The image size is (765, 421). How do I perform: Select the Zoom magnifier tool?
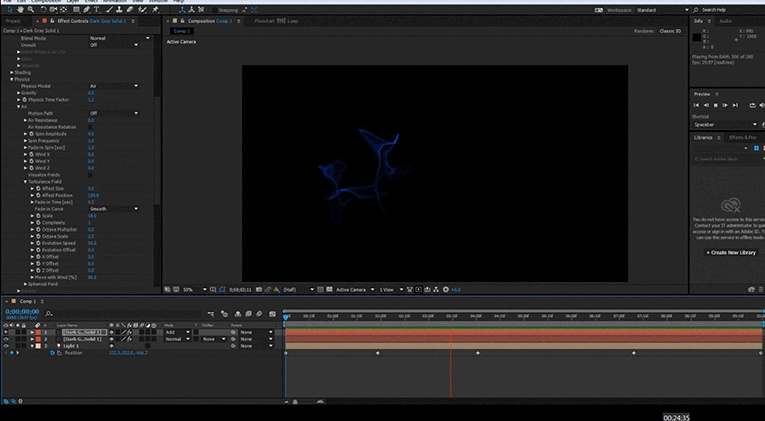point(31,10)
